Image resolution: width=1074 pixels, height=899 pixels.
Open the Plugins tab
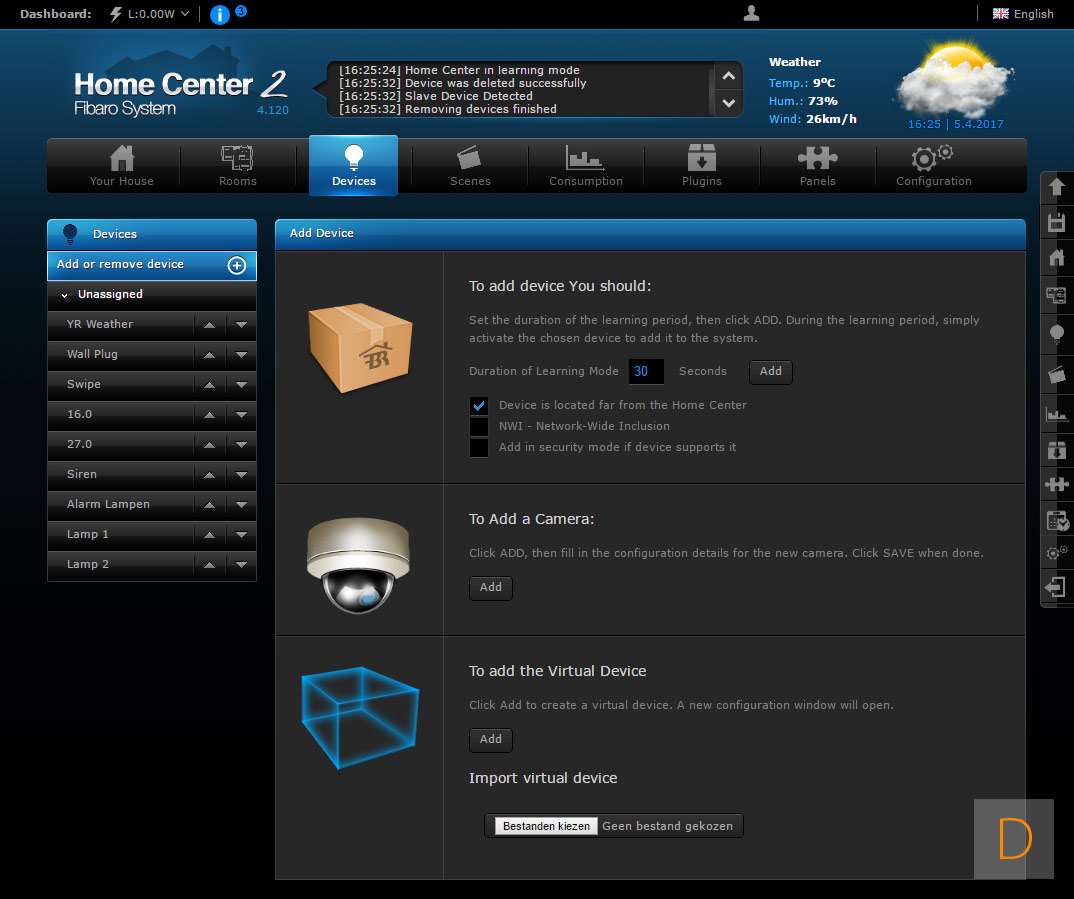coord(701,166)
